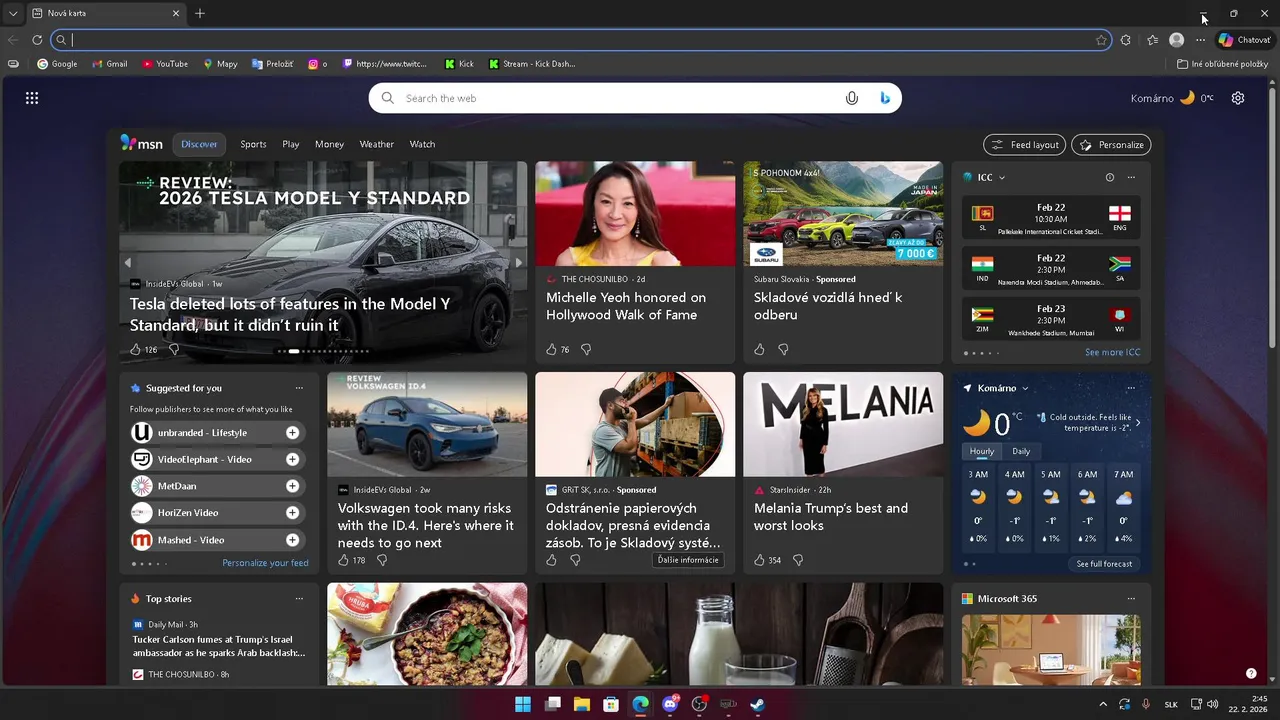Like the Melania Trump article
Image resolution: width=1280 pixels, height=720 pixels.
coord(759,560)
